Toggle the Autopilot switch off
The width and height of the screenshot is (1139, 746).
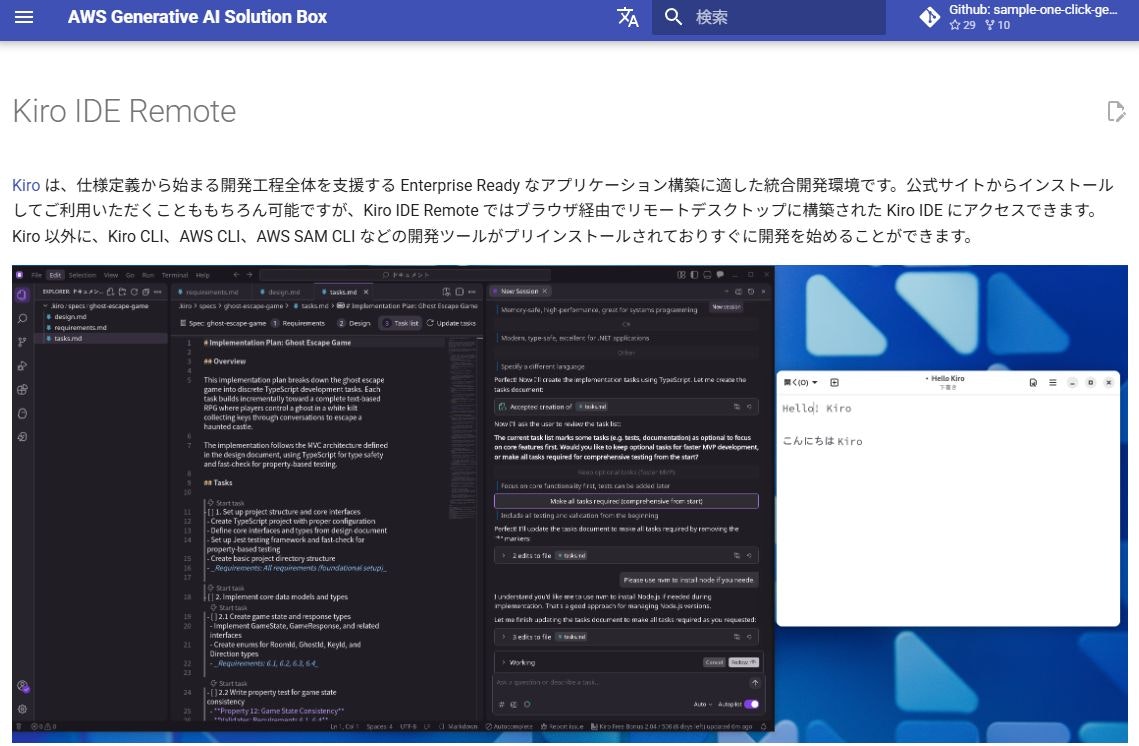(x=751, y=705)
